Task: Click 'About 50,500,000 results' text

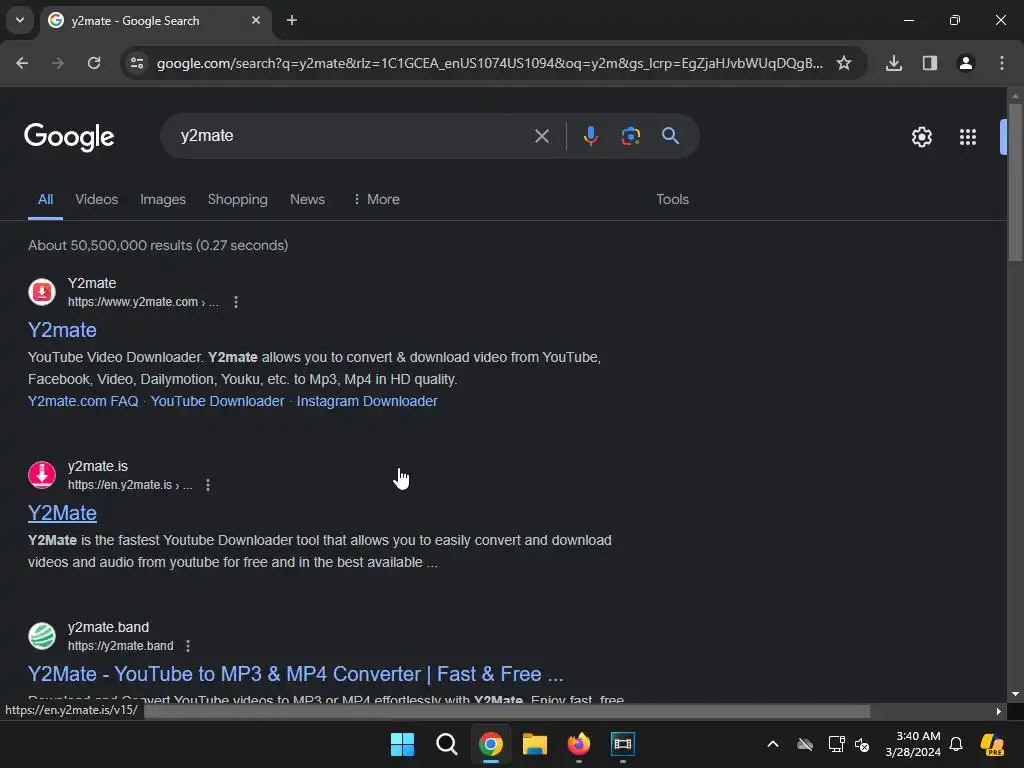Action: [158, 246]
